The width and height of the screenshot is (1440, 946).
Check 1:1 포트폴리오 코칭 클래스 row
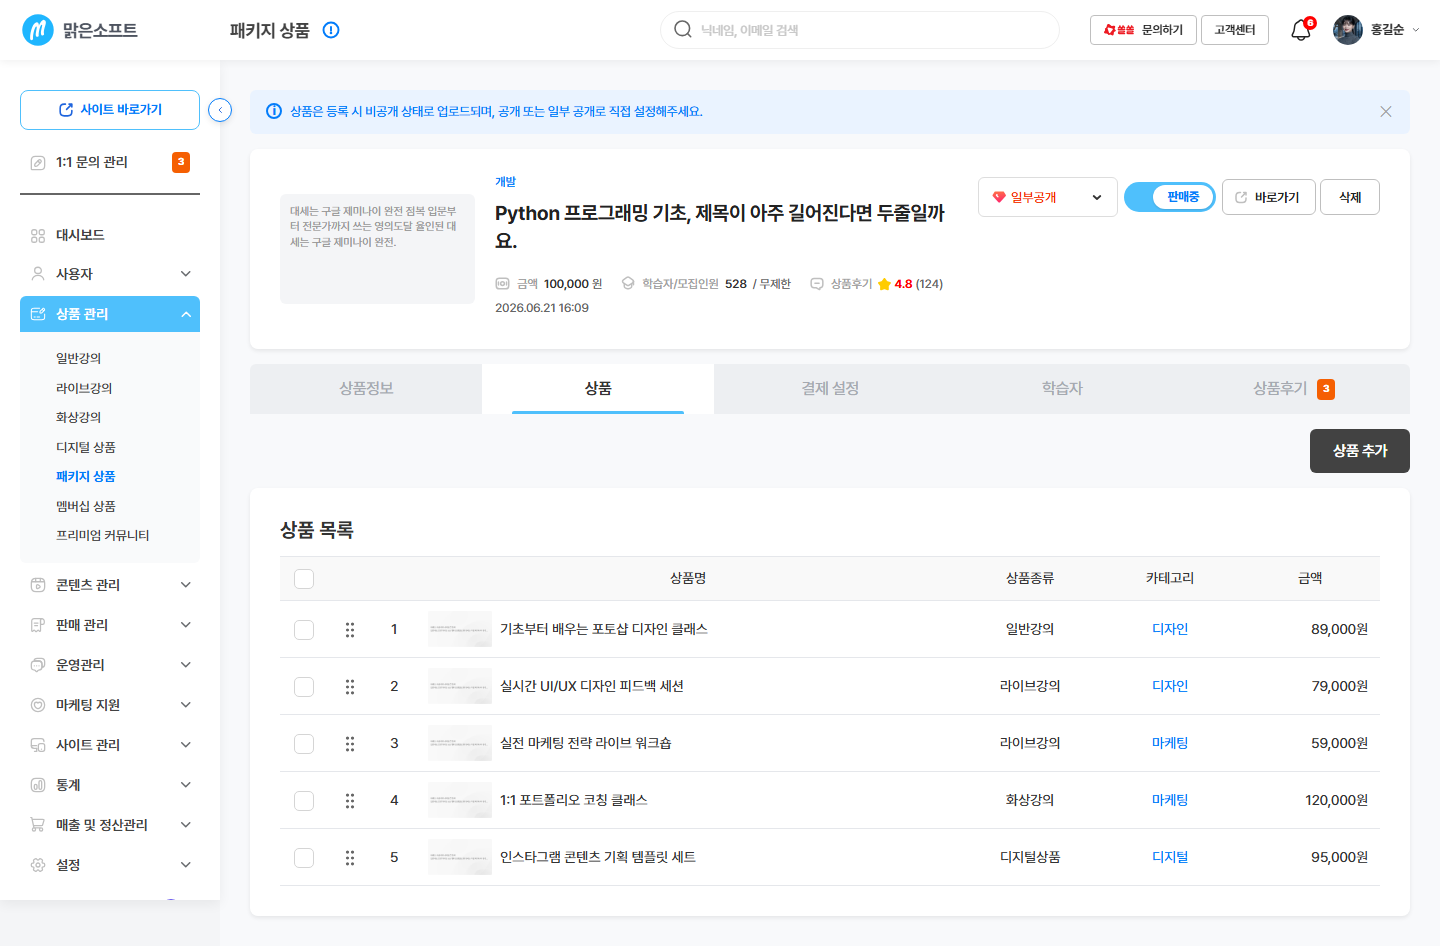[304, 801]
